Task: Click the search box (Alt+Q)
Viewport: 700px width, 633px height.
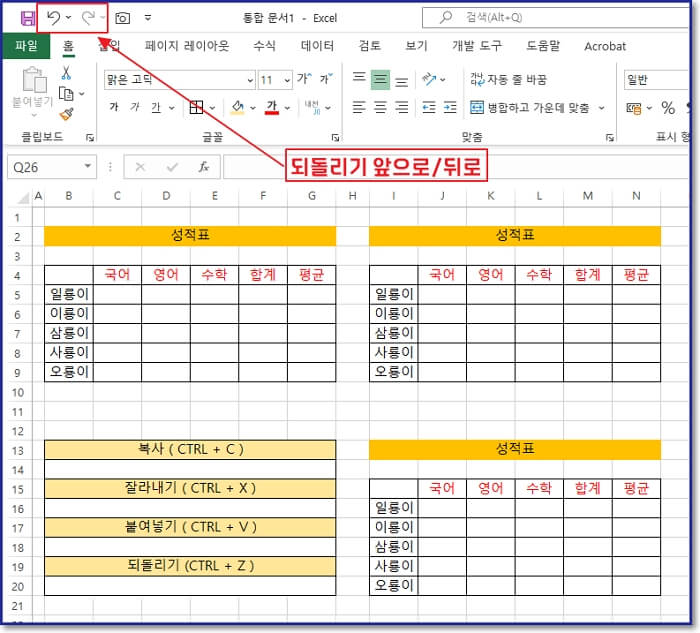Action: 555,17
